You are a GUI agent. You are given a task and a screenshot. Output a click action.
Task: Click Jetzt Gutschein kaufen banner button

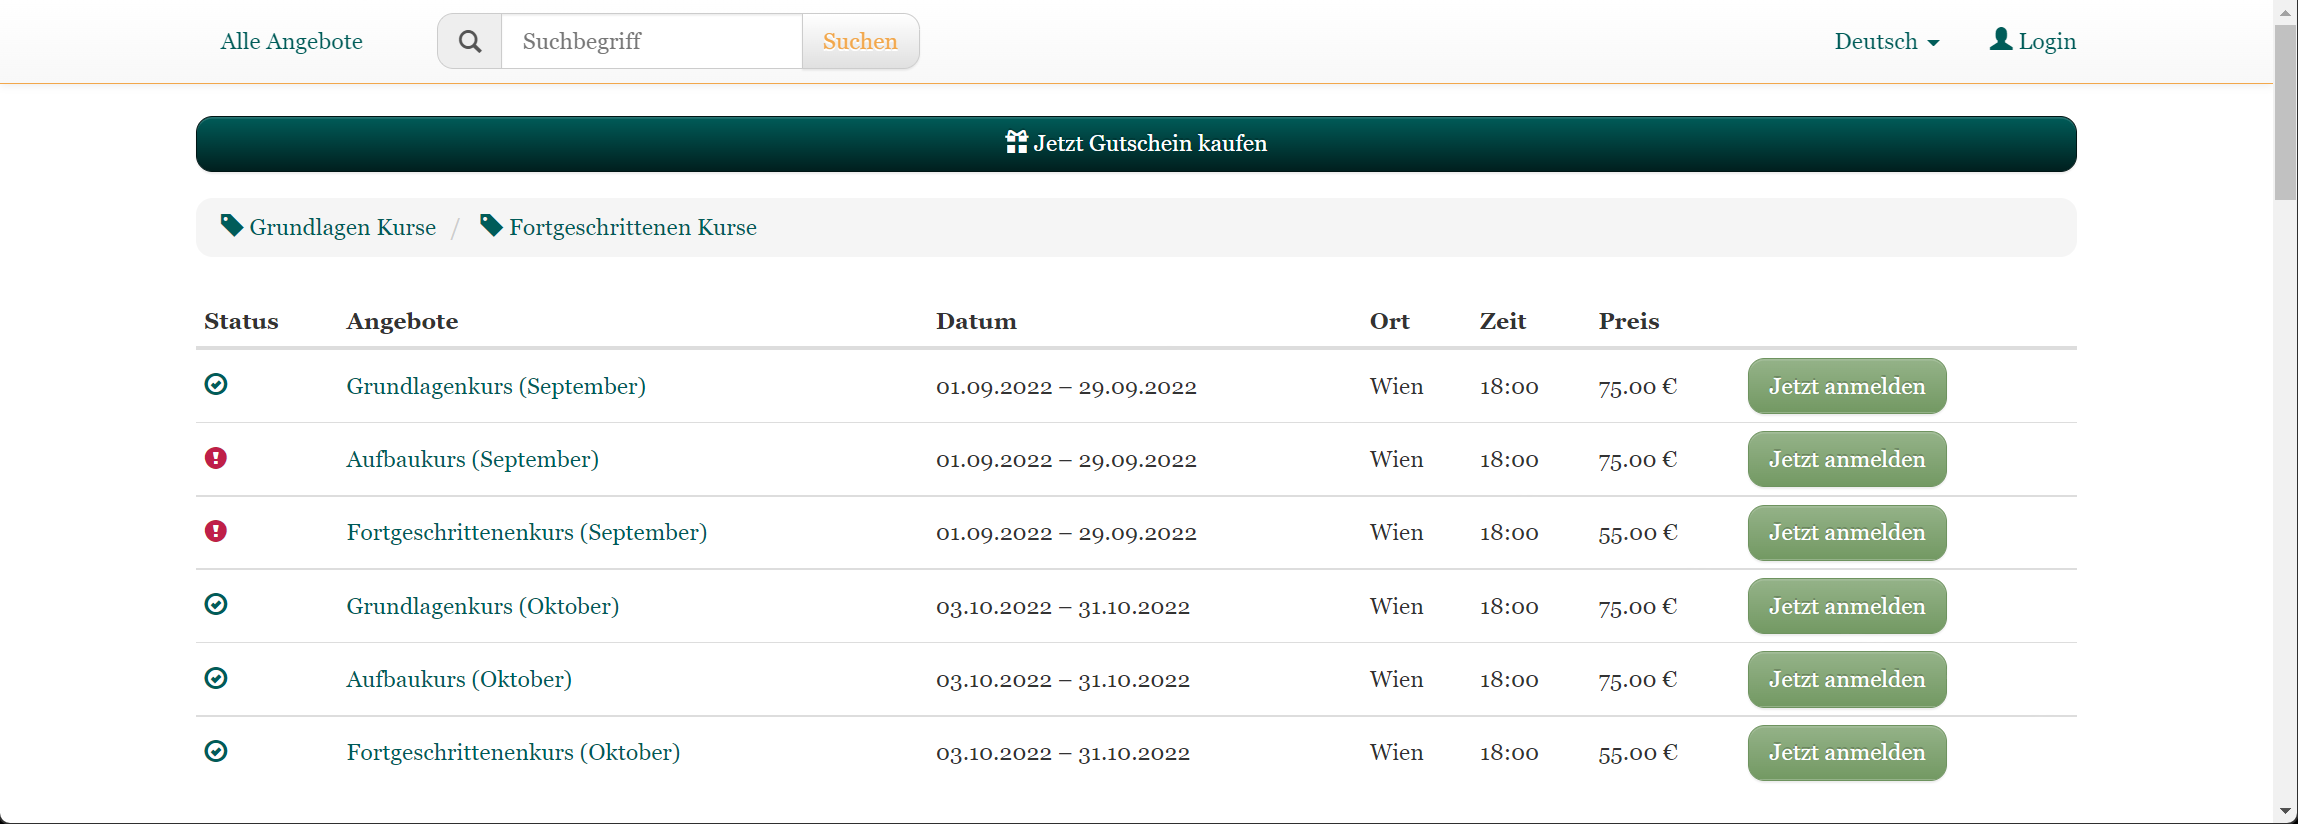coord(1136,144)
